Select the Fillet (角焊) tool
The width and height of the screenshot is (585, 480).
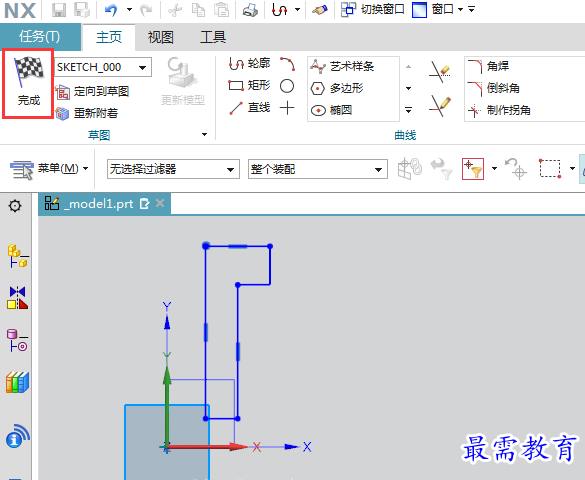pyautogui.click(x=488, y=66)
